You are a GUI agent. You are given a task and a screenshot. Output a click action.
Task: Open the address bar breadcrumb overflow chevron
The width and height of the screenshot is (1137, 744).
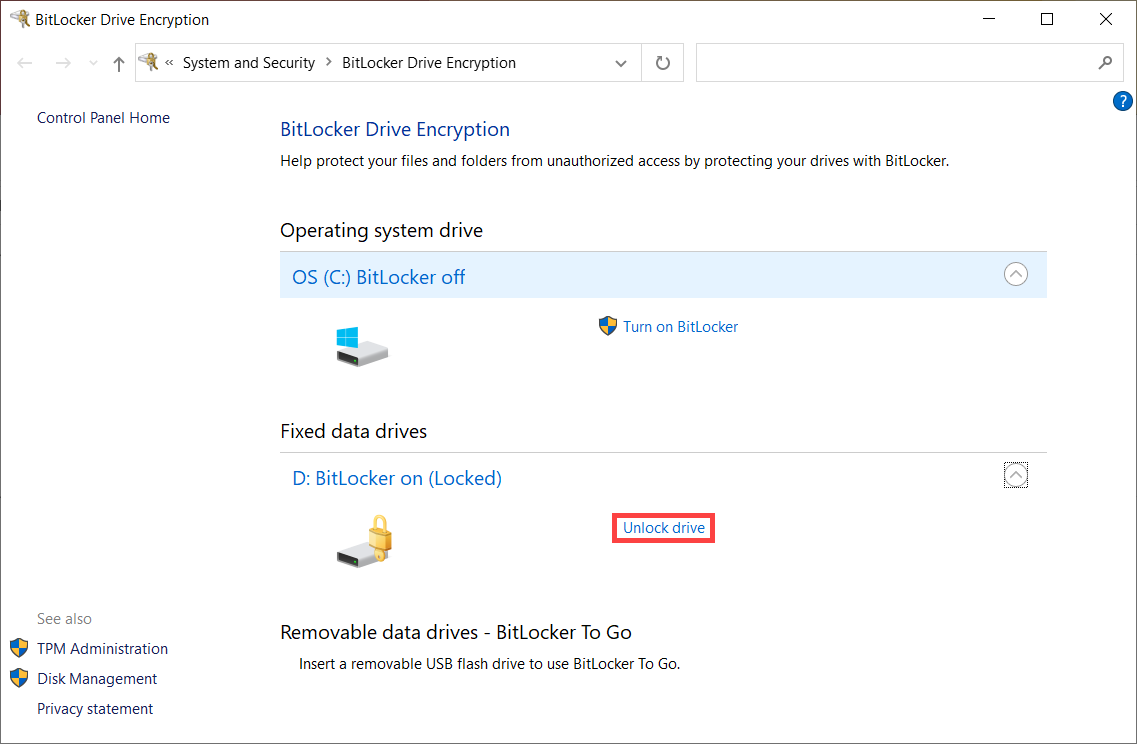169,62
